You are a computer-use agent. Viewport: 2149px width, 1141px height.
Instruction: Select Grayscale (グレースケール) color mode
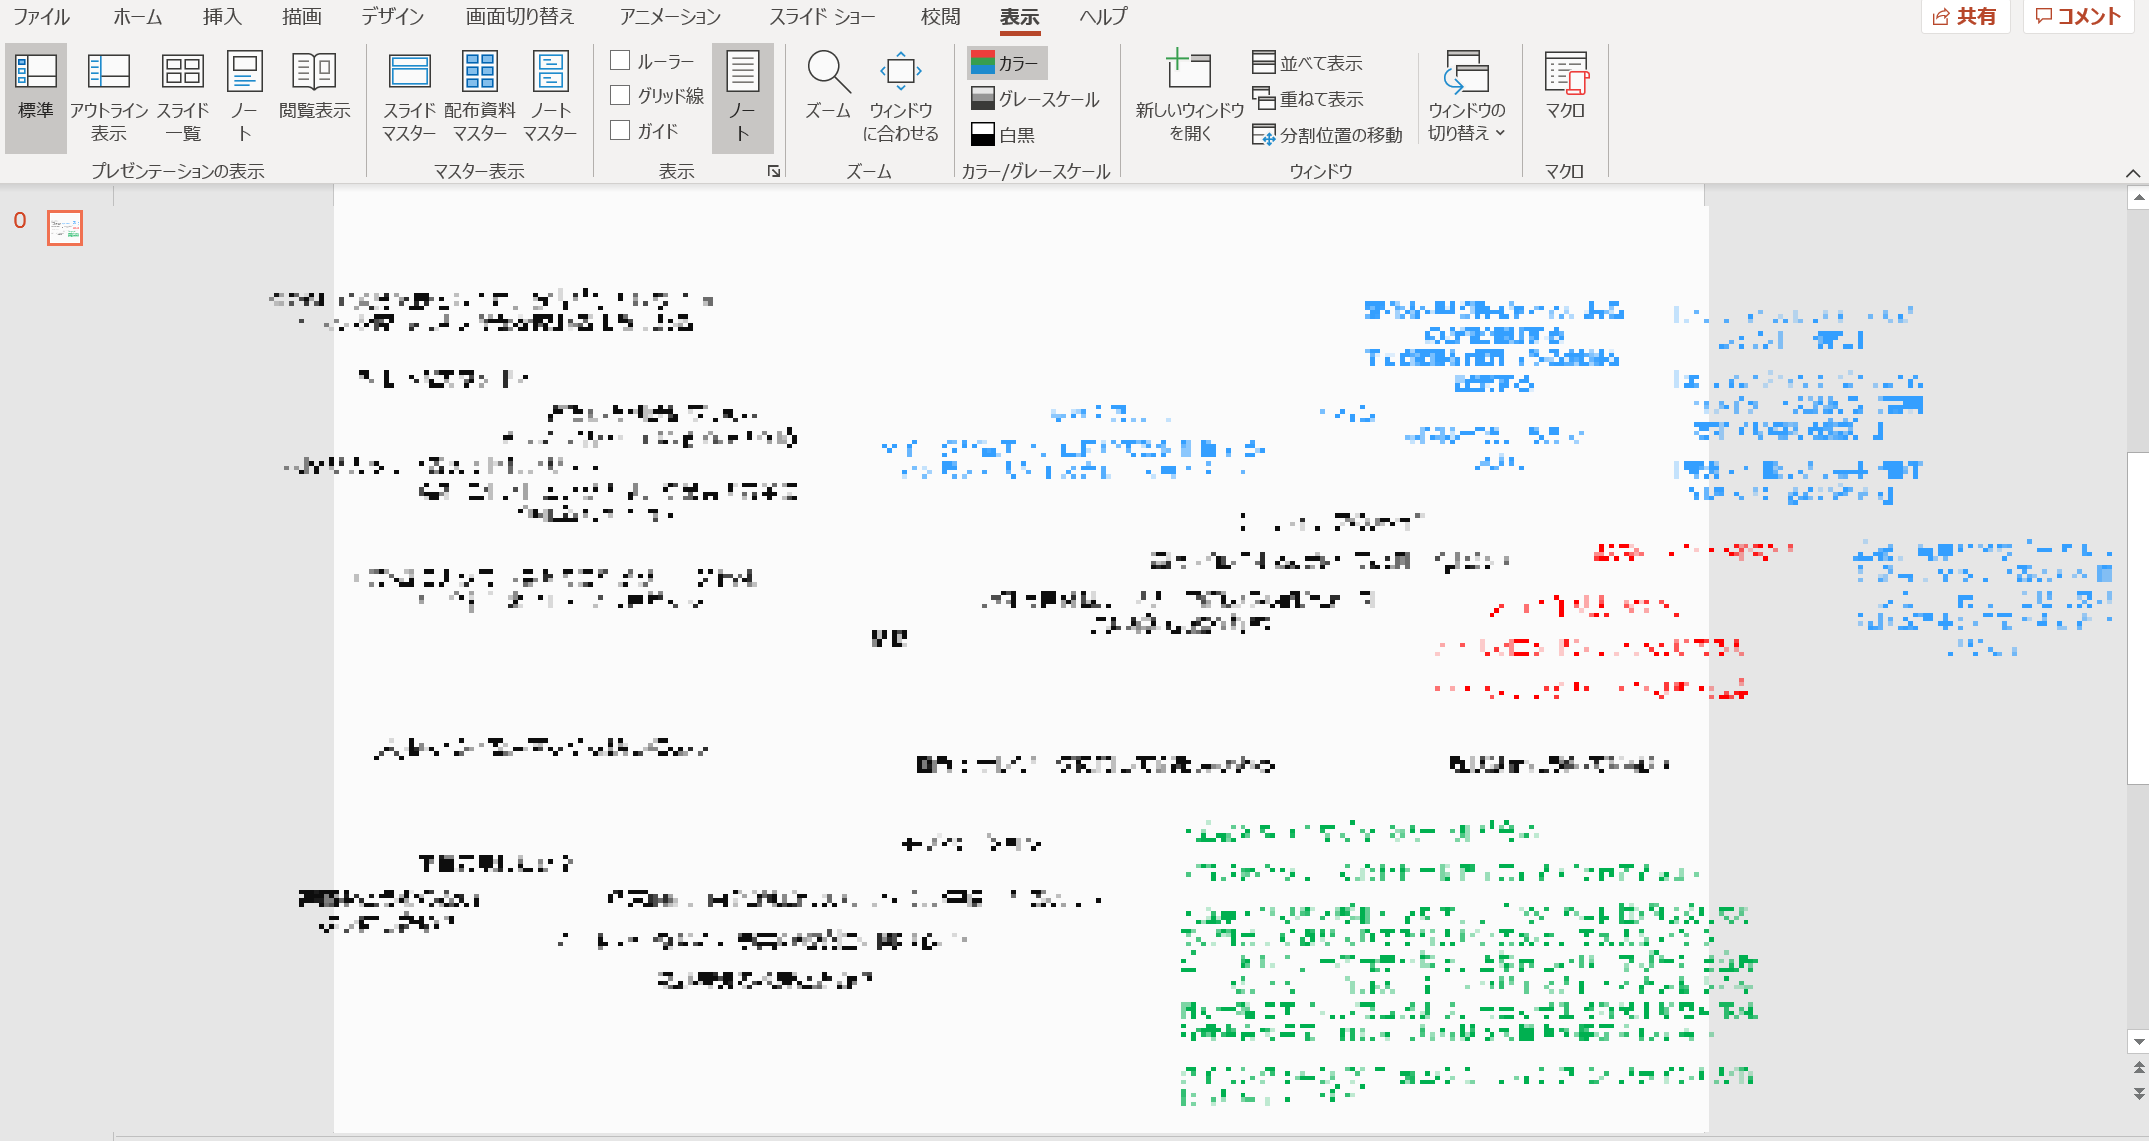[x=1035, y=98]
